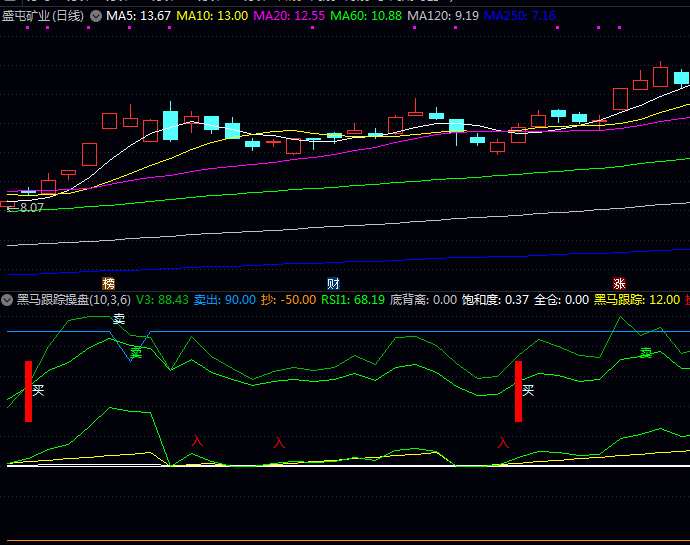Select the rightmost red 买 signal bar

[x=519, y=391]
